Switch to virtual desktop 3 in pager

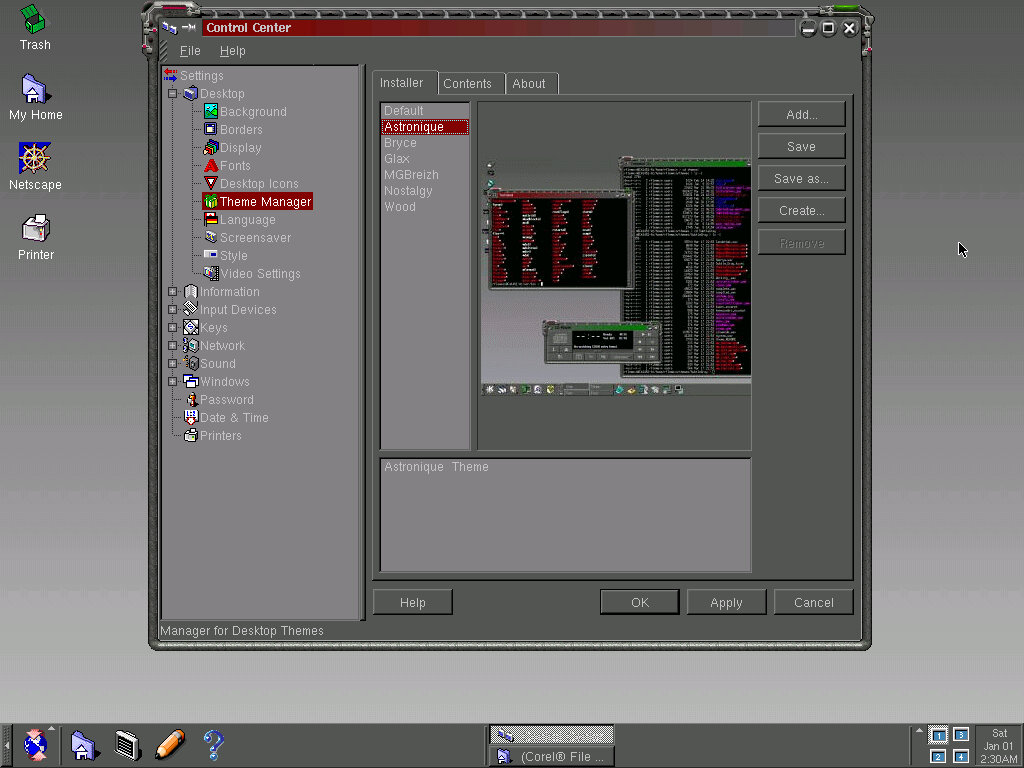click(x=961, y=735)
